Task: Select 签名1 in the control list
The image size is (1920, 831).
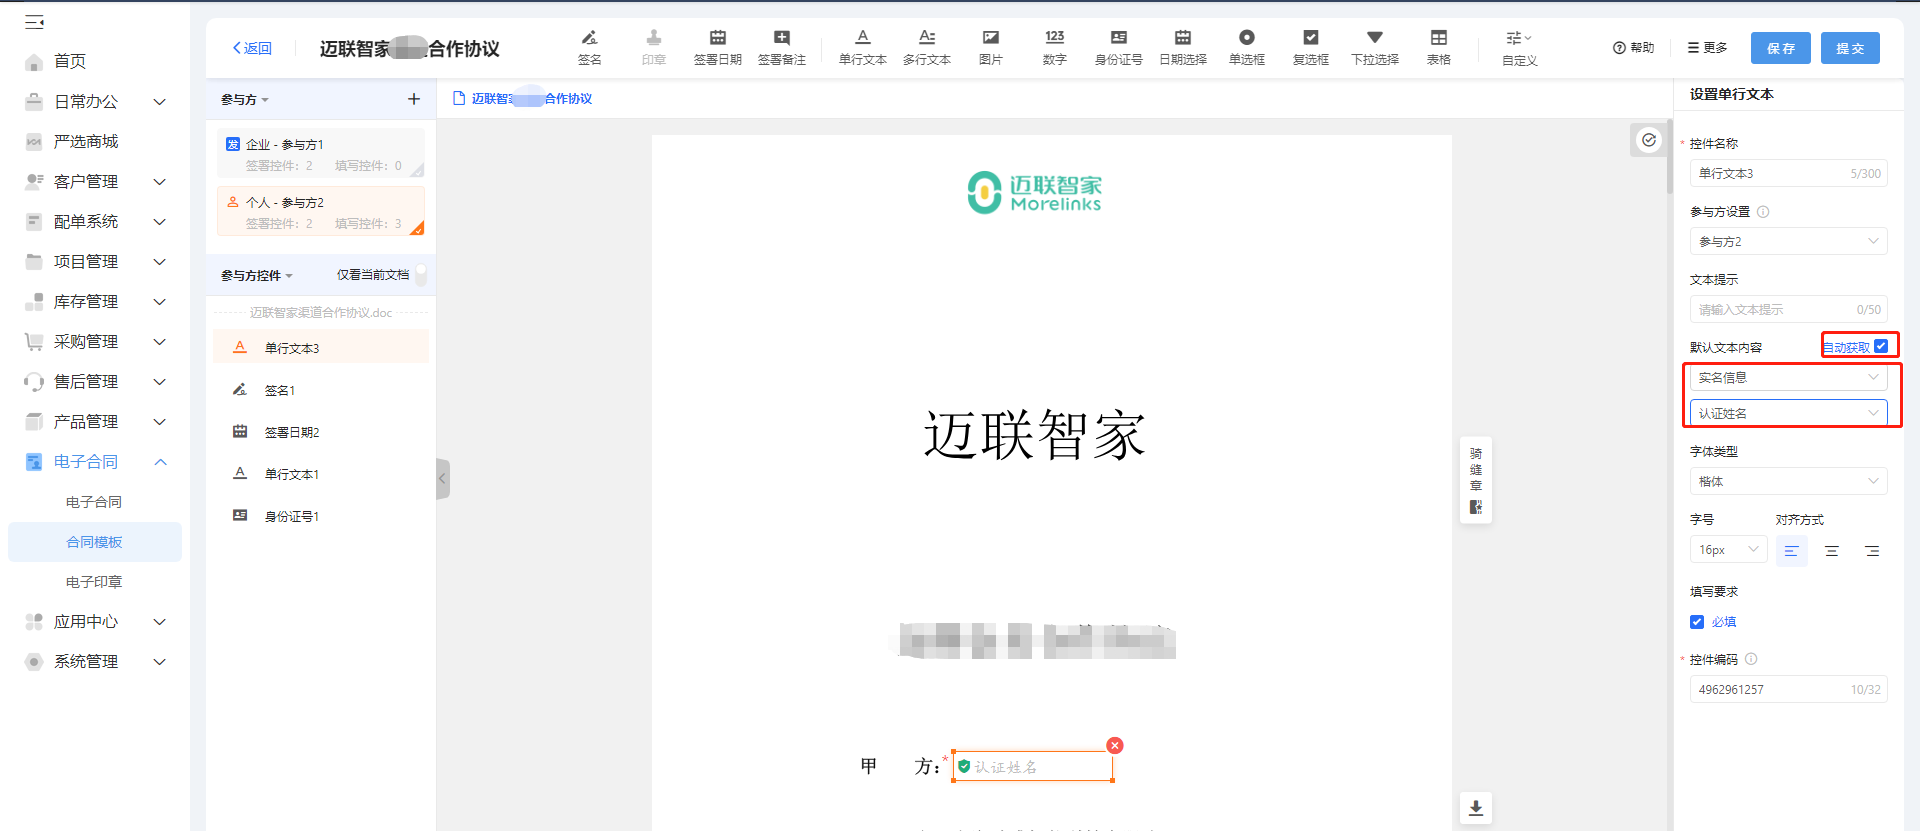Action: point(321,390)
